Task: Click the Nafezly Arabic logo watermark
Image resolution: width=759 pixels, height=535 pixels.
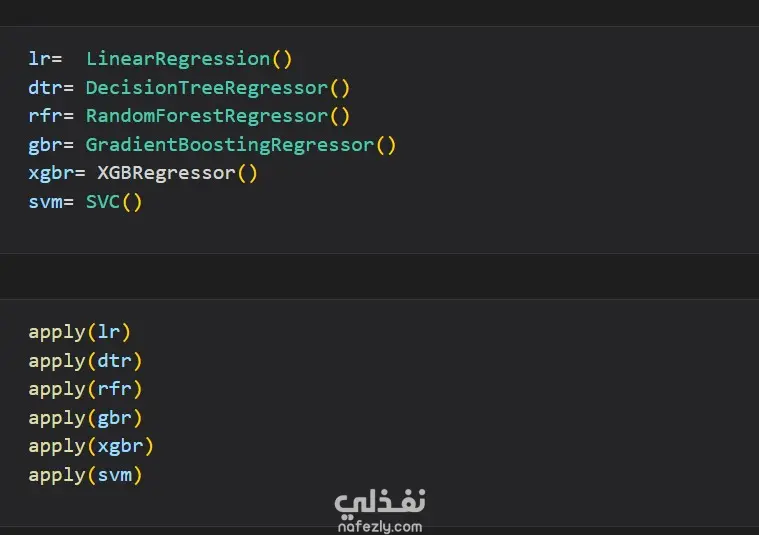Action: 379,502
